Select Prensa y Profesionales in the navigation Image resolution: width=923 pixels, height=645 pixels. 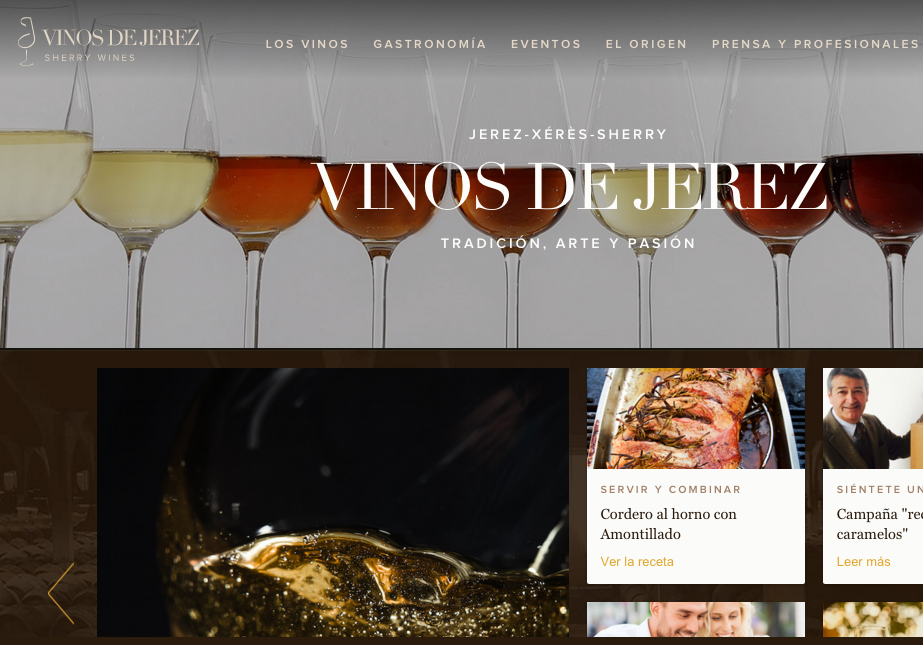(x=815, y=44)
